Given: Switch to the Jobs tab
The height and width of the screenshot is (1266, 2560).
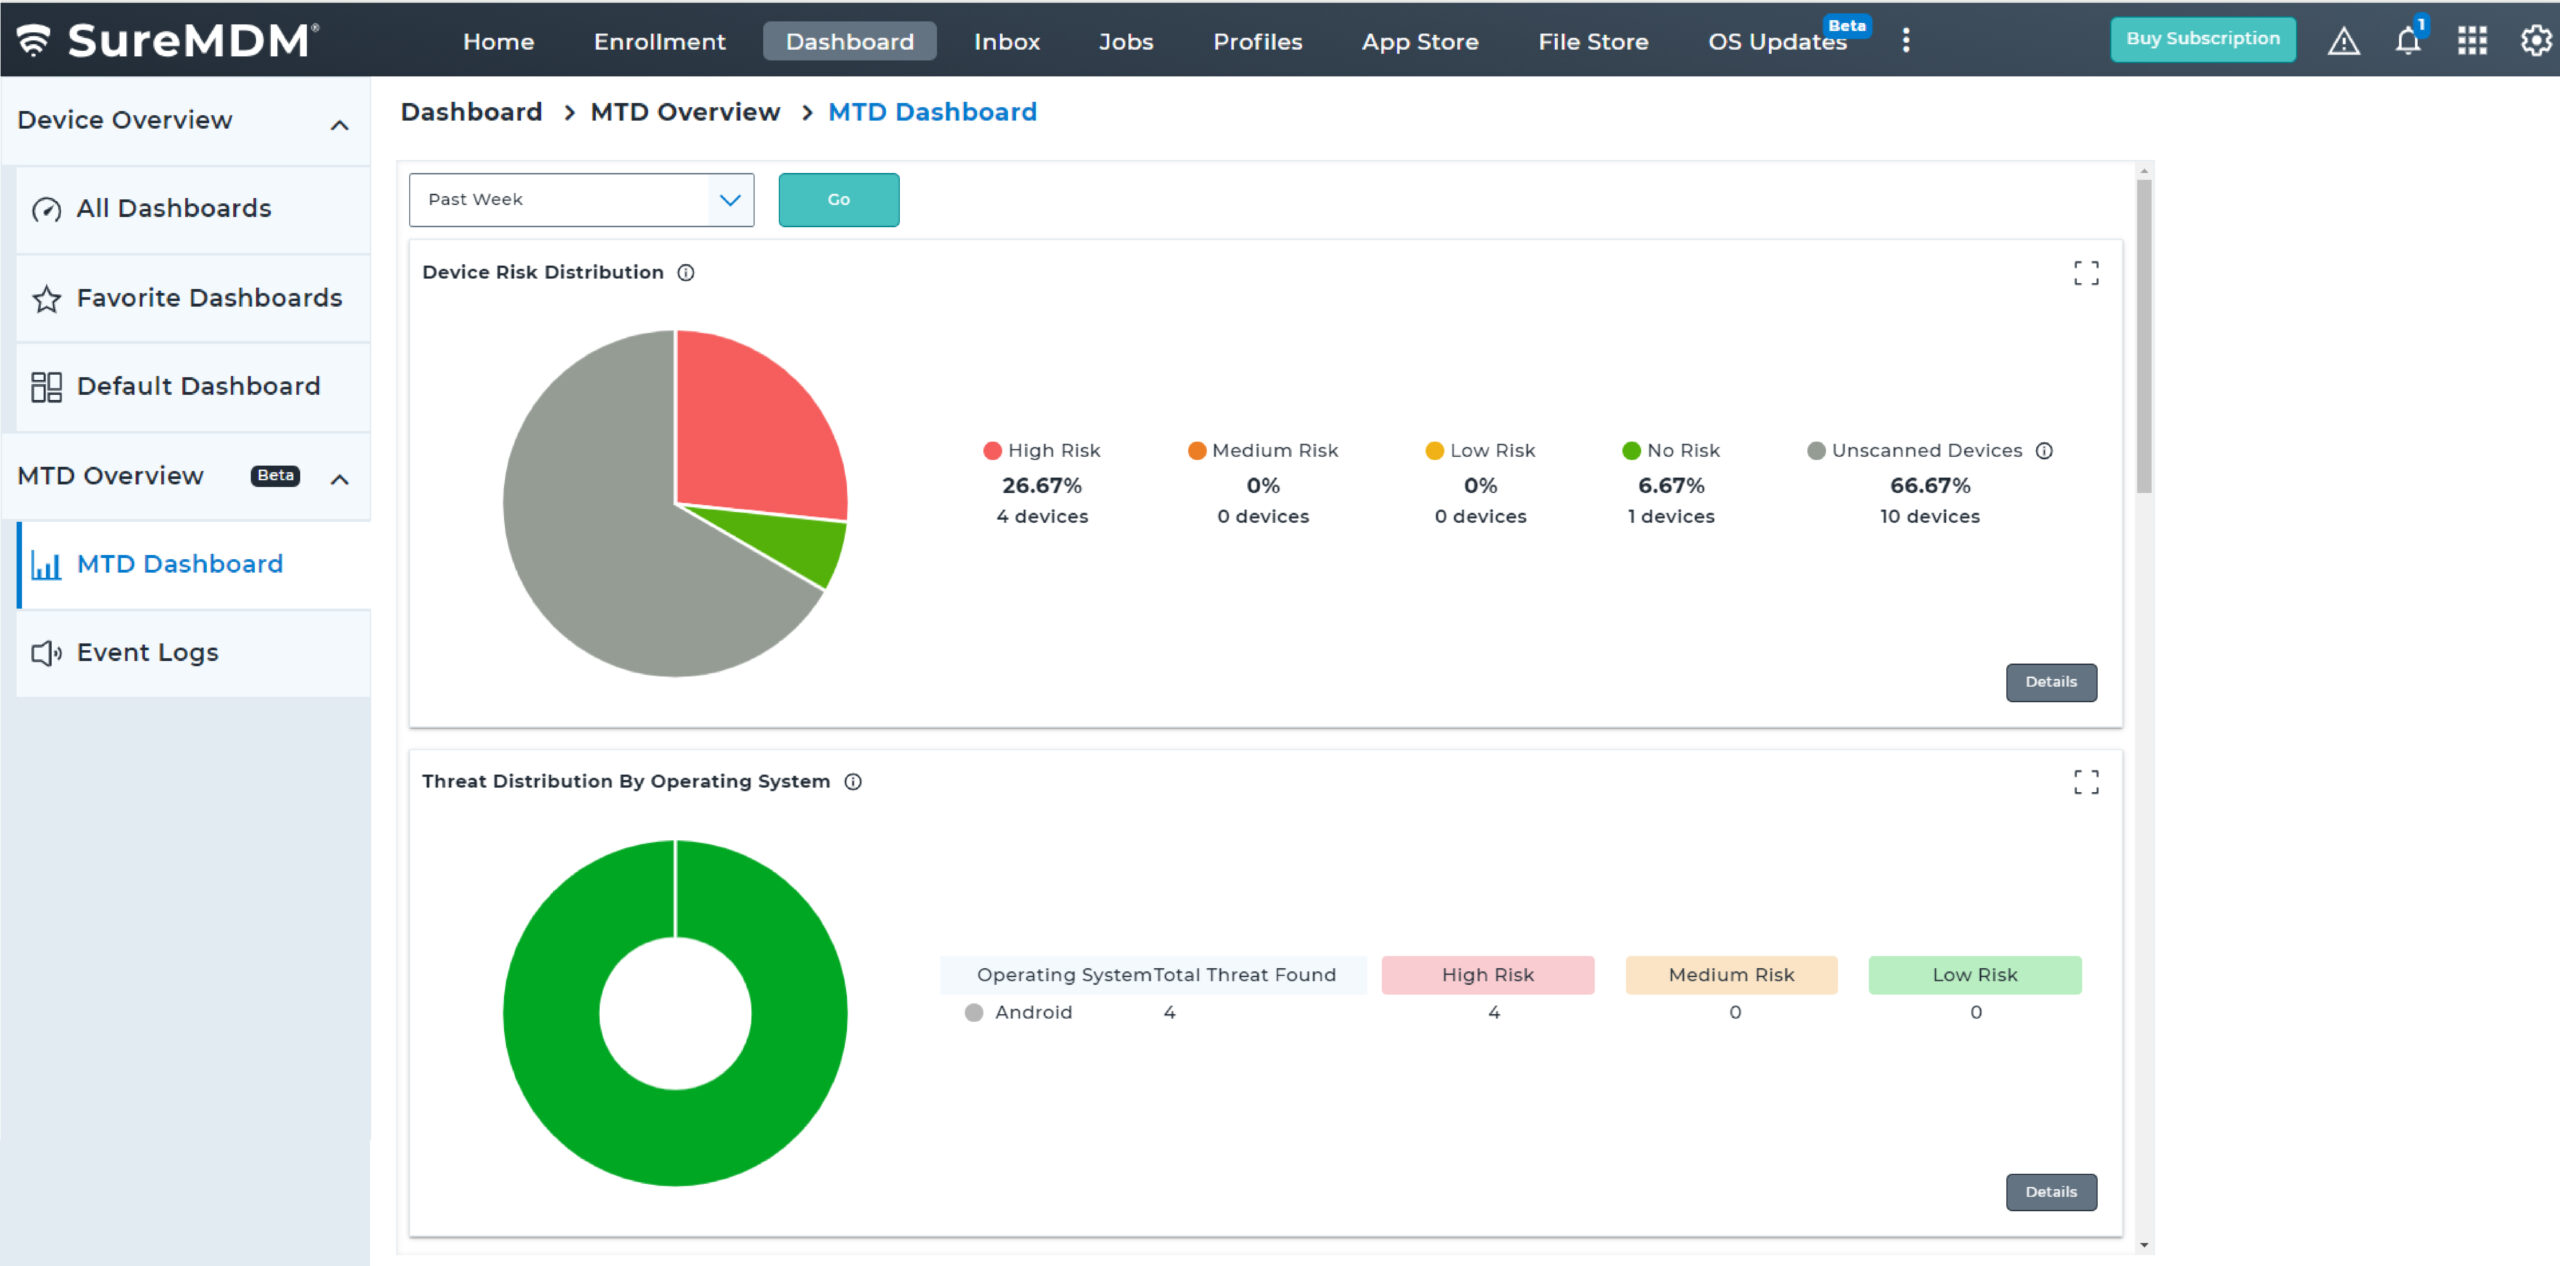Looking at the screenshot, I should point(1126,41).
